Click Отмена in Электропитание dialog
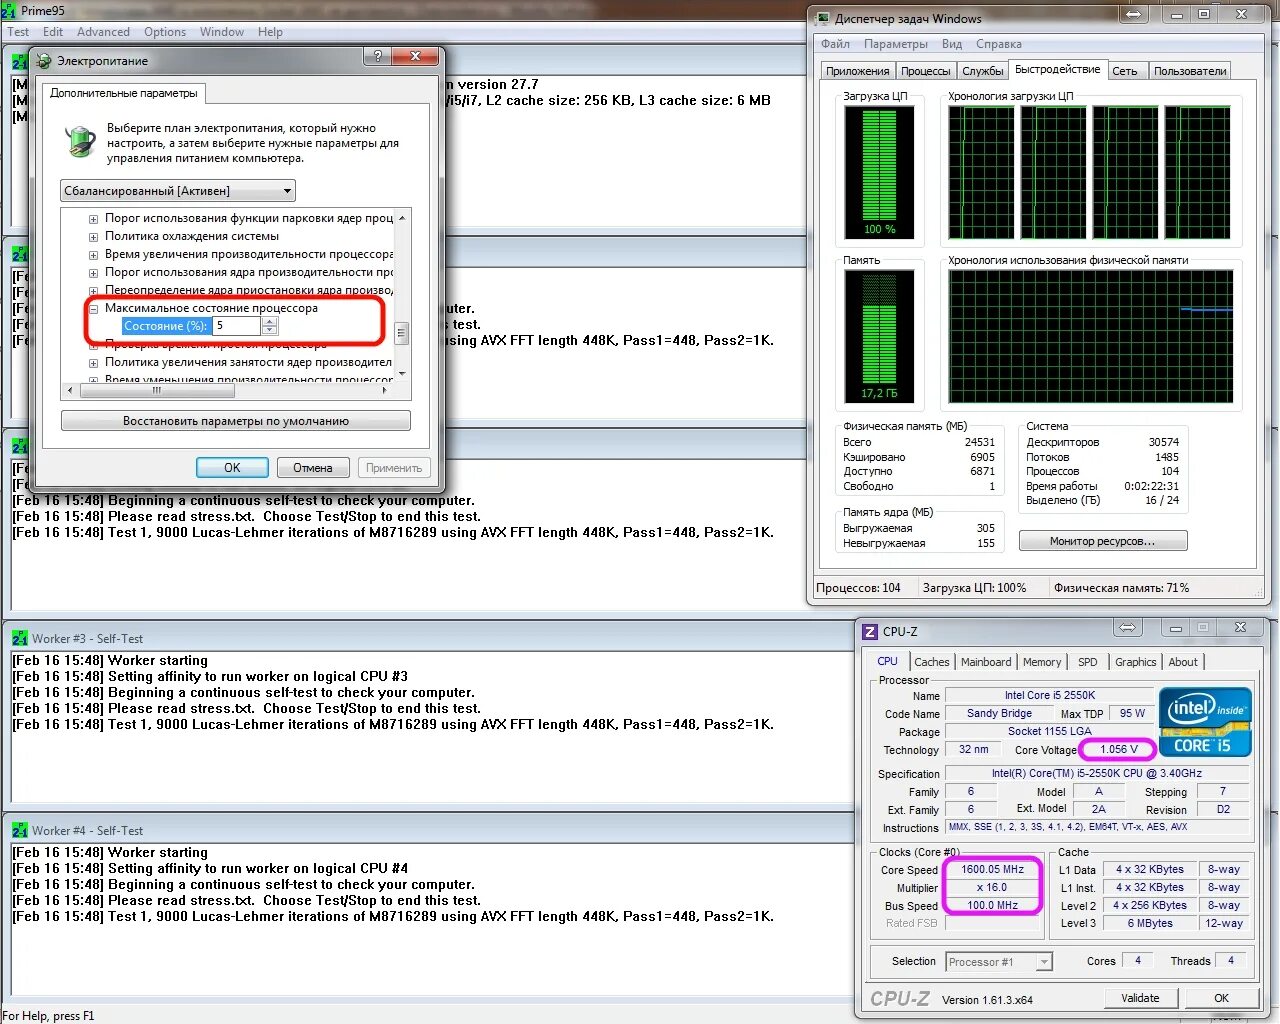Image resolution: width=1280 pixels, height=1024 pixels. coord(313,468)
